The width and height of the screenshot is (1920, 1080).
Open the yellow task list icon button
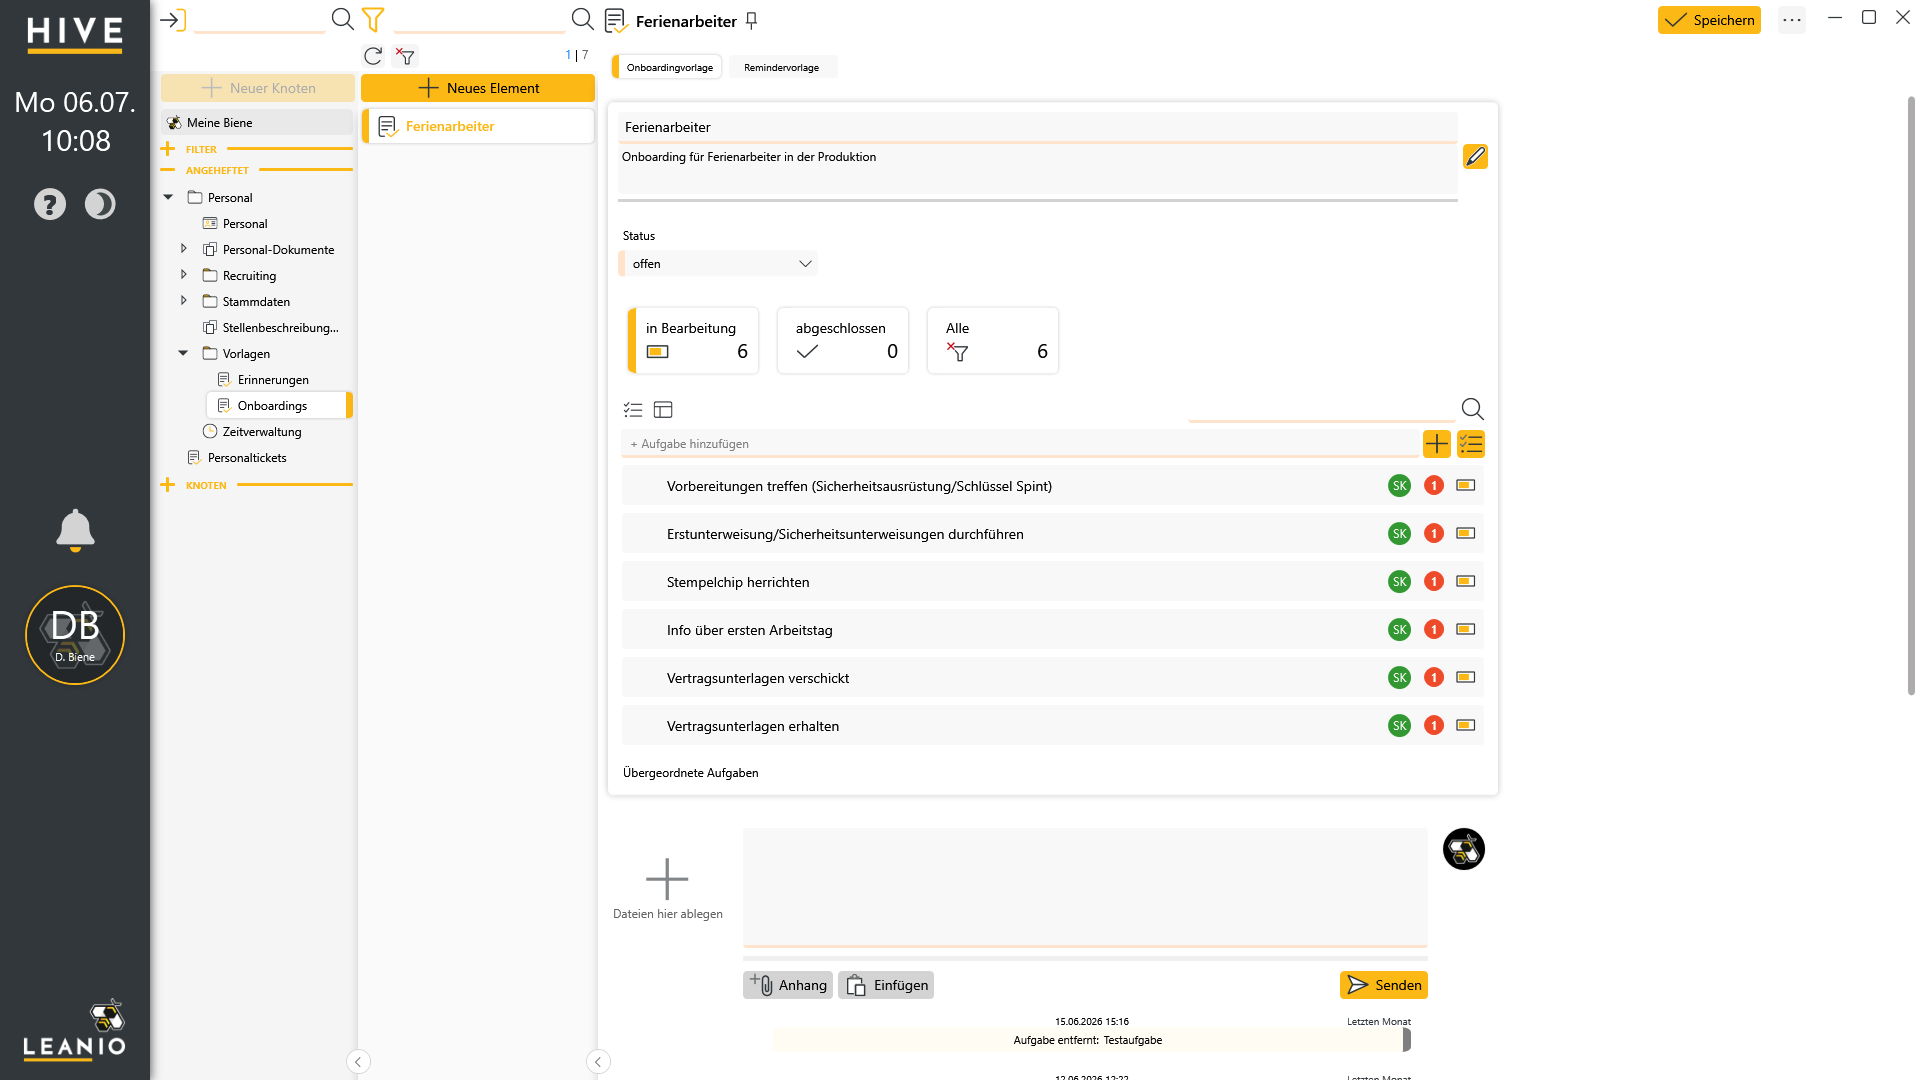pyautogui.click(x=1471, y=444)
